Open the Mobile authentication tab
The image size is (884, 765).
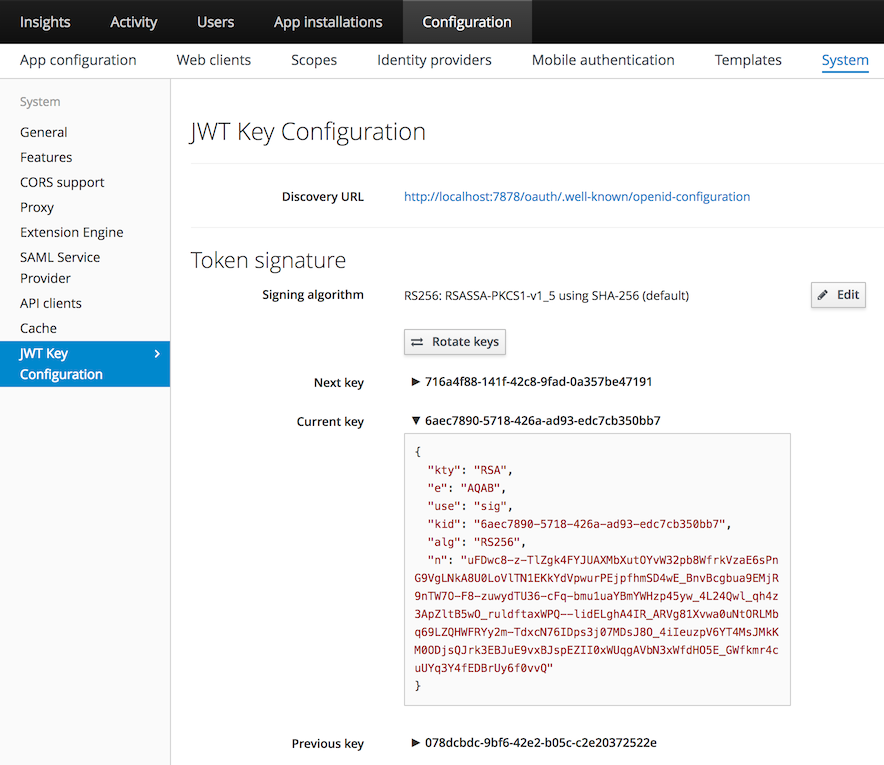click(602, 60)
